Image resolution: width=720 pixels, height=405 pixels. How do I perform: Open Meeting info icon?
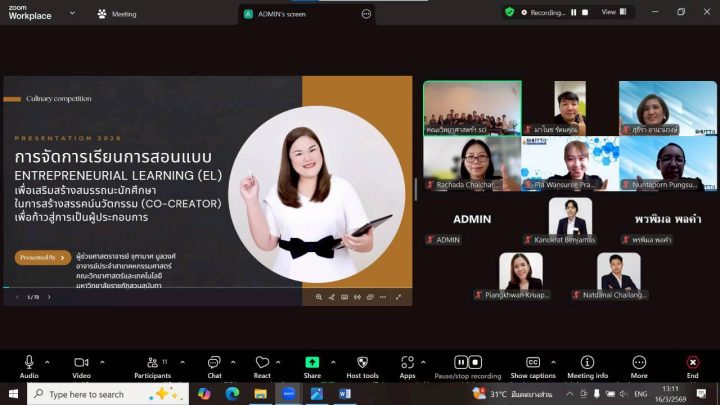pyautogui.click(x=587, y=362)
